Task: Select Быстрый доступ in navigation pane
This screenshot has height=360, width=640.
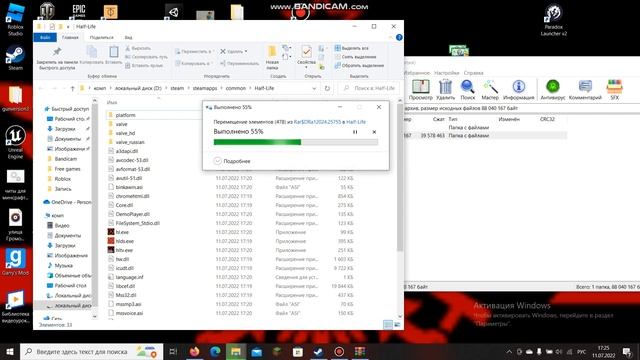Action: coord(67,109)
